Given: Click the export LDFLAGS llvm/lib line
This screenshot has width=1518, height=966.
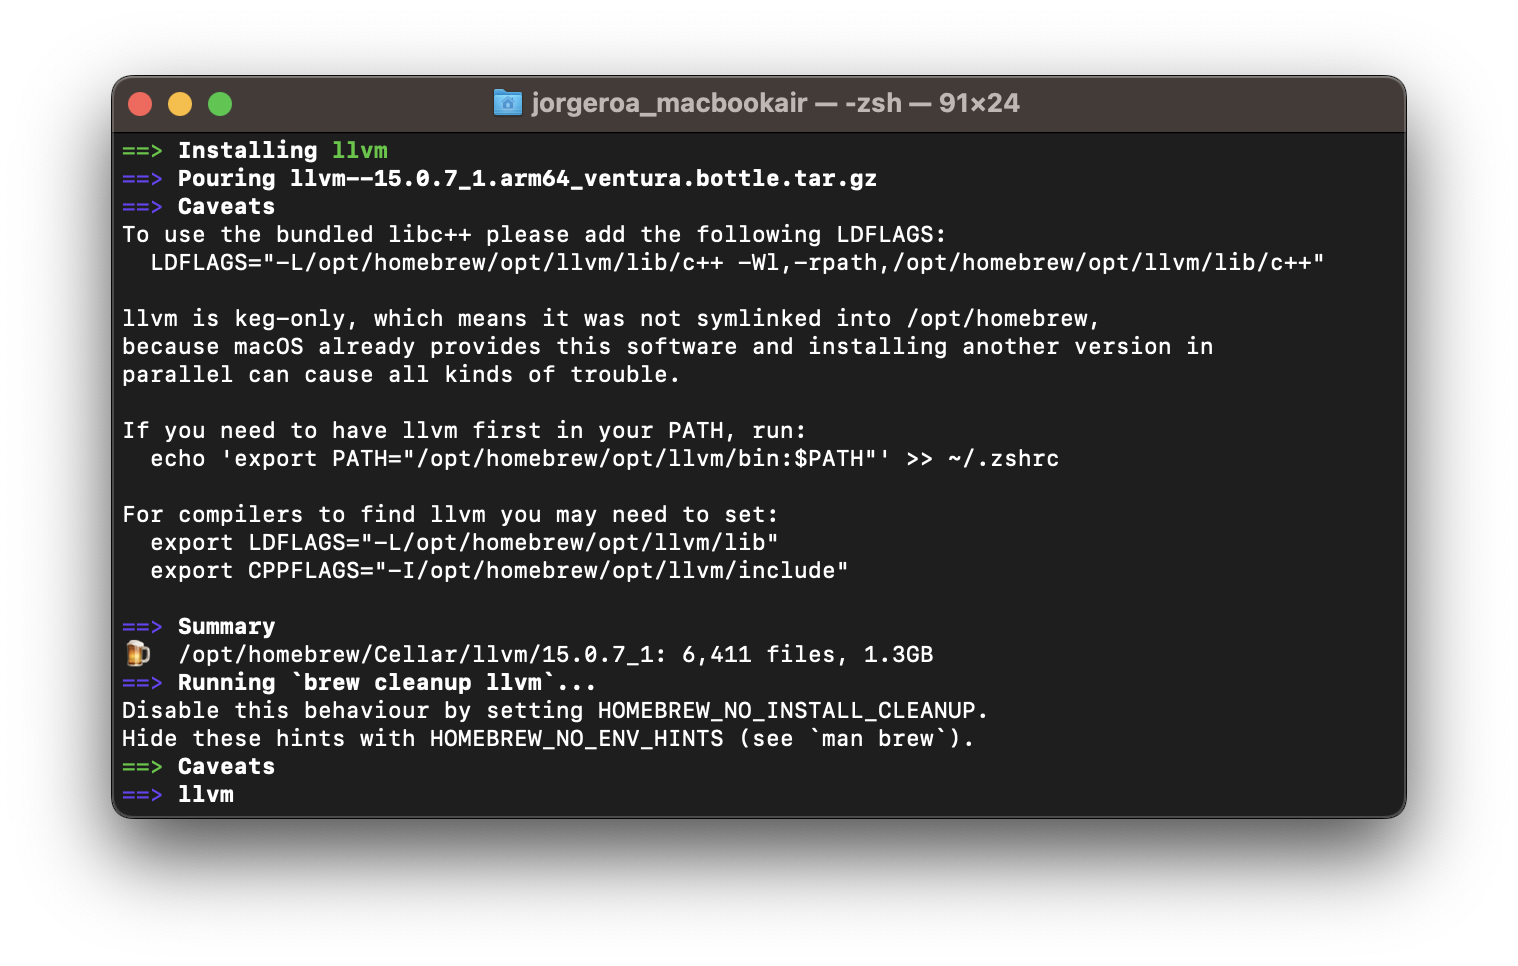Looking at the screenshot, I should (464, 542).
